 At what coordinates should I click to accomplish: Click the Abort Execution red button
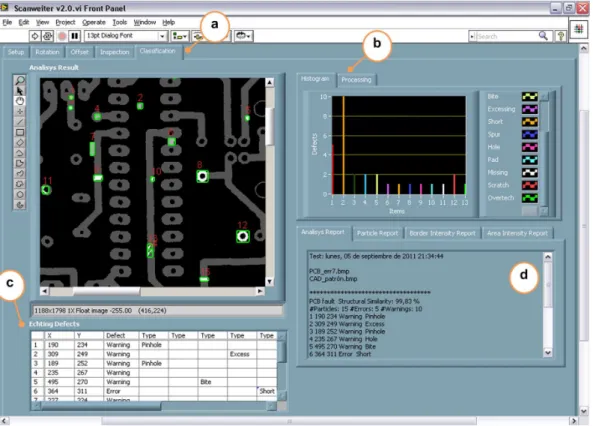point(62,36)
